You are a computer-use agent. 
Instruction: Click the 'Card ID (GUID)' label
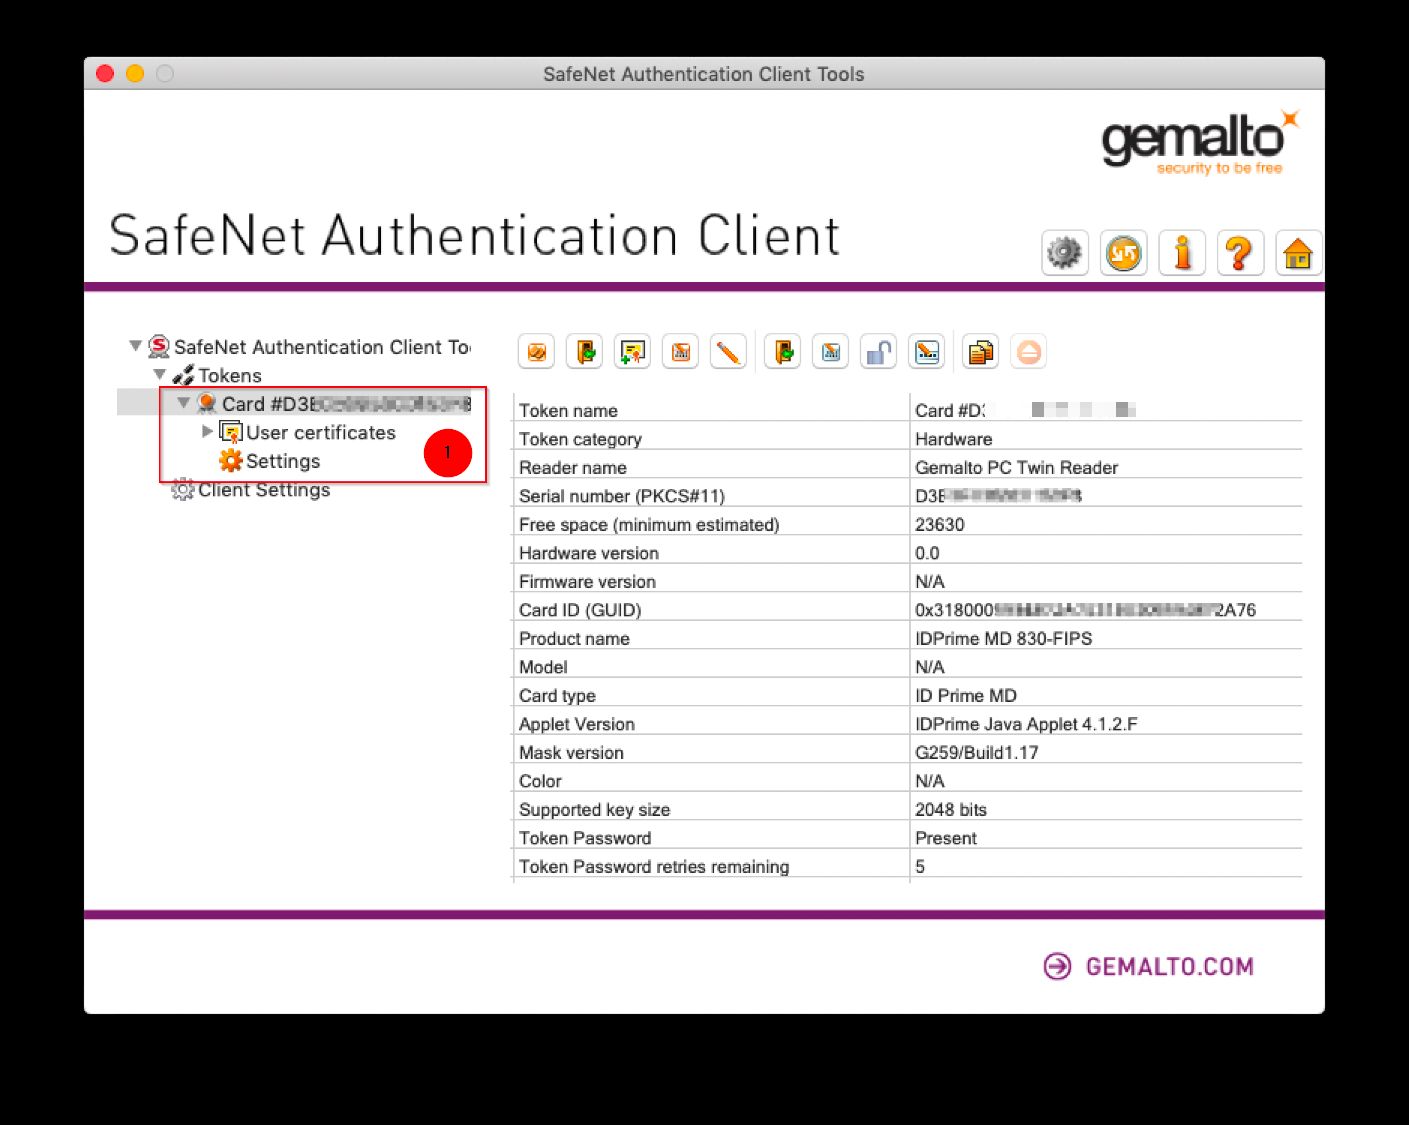point(580,610)
